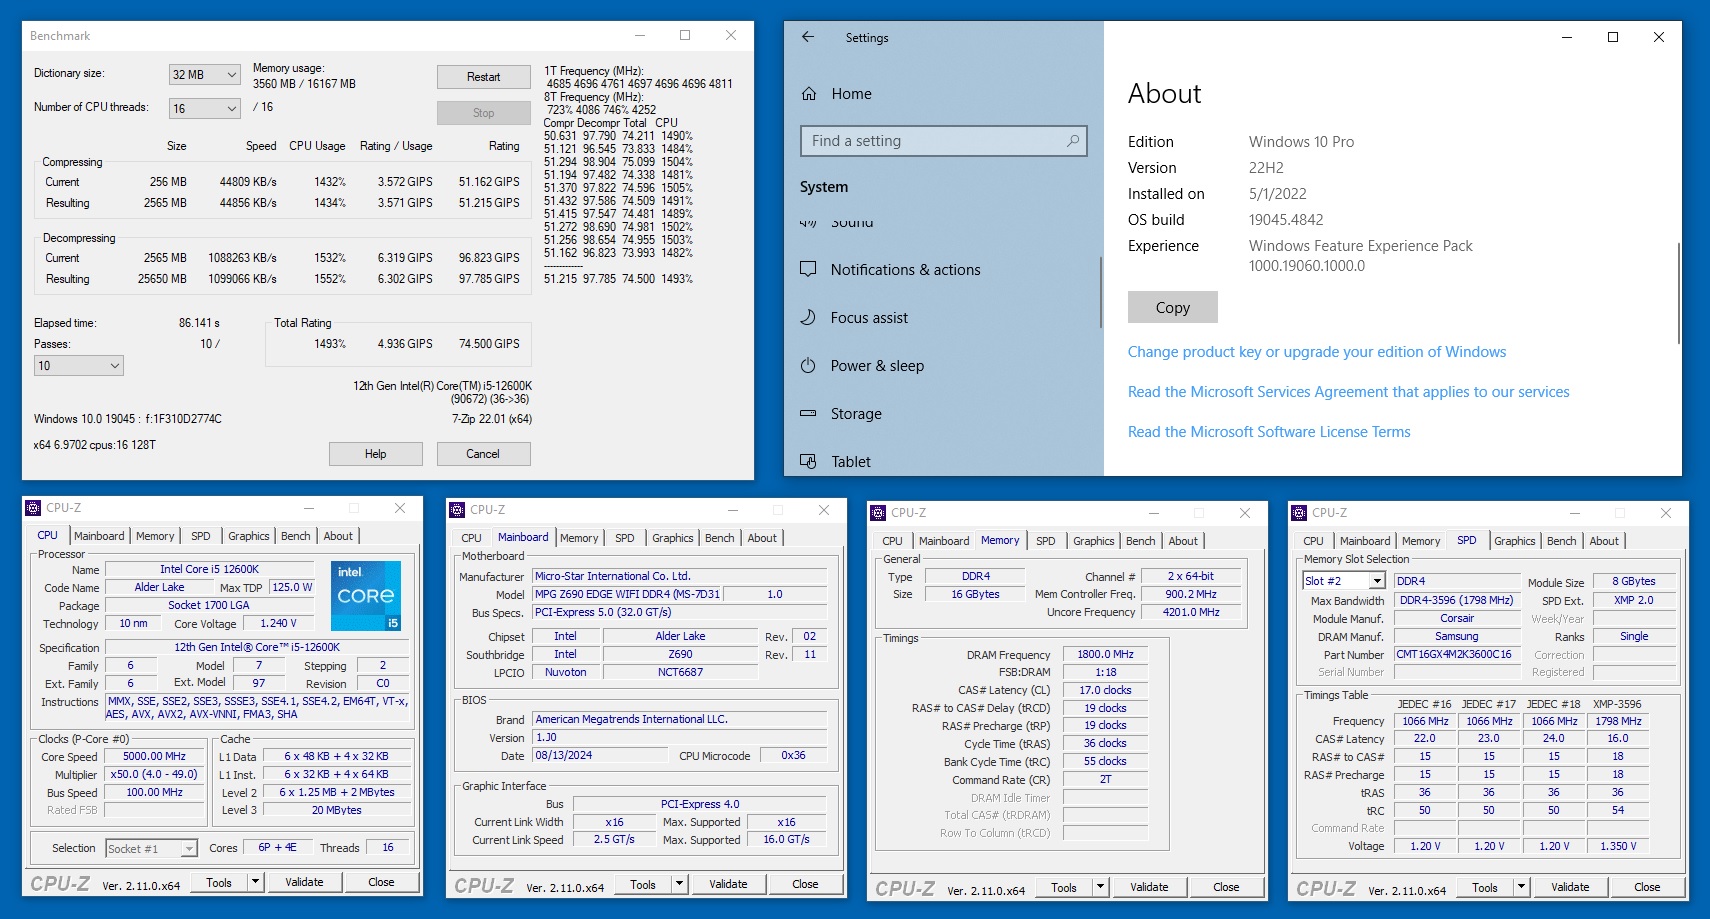The width and height of the screenshot is (1710, 919).
Task: Click Tools button in CPU-Z CPU window
Action: (x=219, y=882)
